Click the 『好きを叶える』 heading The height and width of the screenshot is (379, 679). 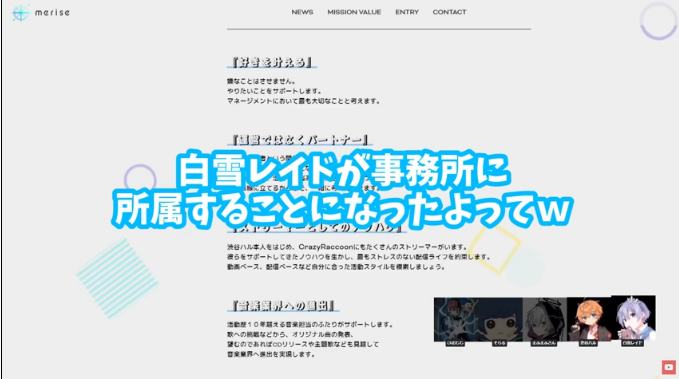[x=272, y=62]
